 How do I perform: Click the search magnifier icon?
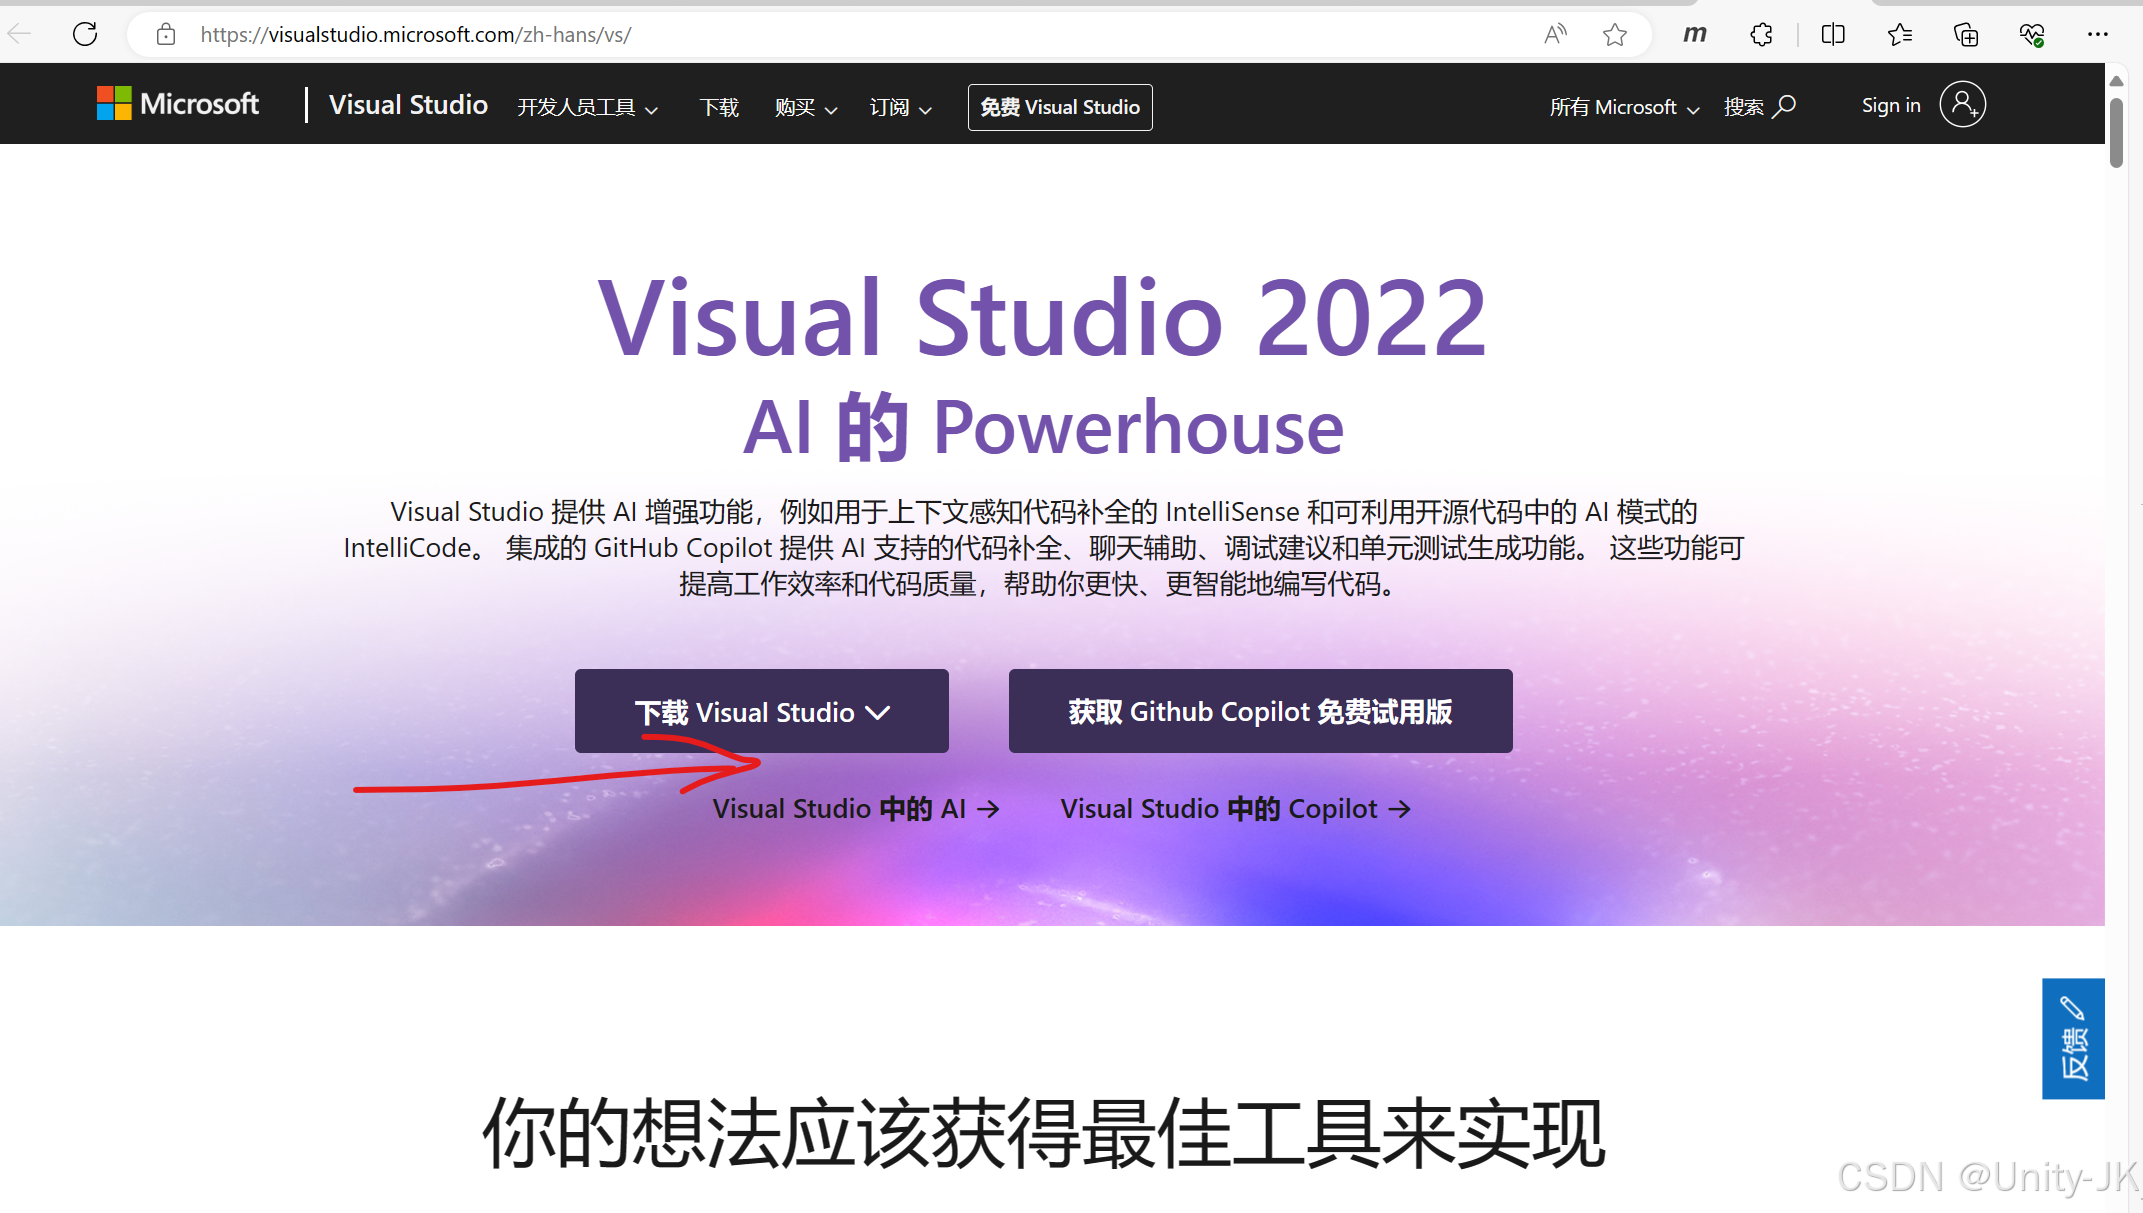point(1784,106)
